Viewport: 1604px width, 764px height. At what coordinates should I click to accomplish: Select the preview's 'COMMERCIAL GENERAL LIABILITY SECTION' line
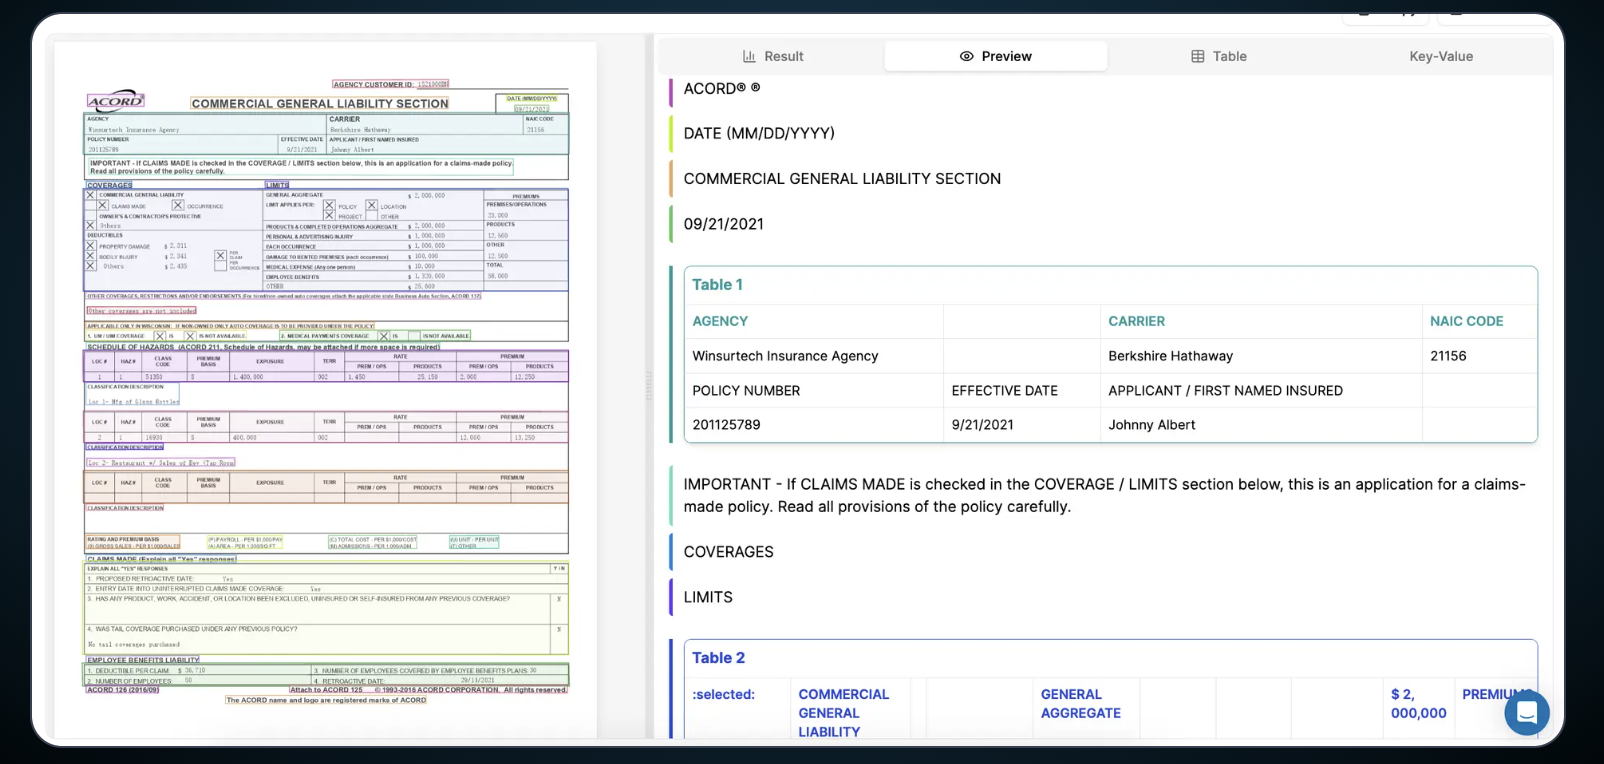tap(842, 179)
